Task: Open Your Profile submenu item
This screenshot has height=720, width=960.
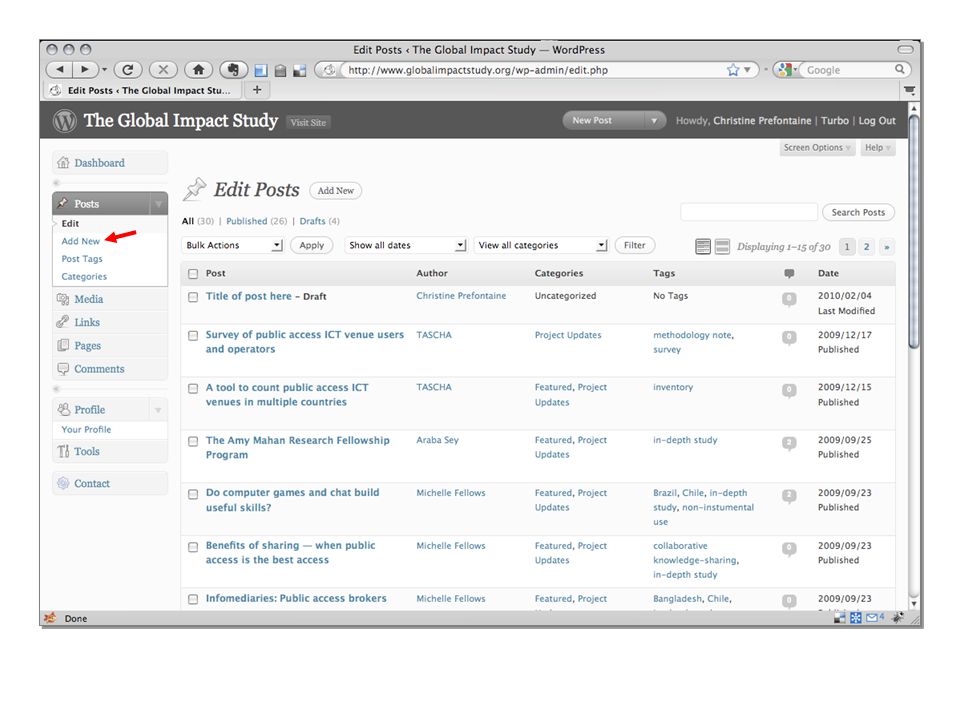Action: pyautogui.click(x=86, y=430)
